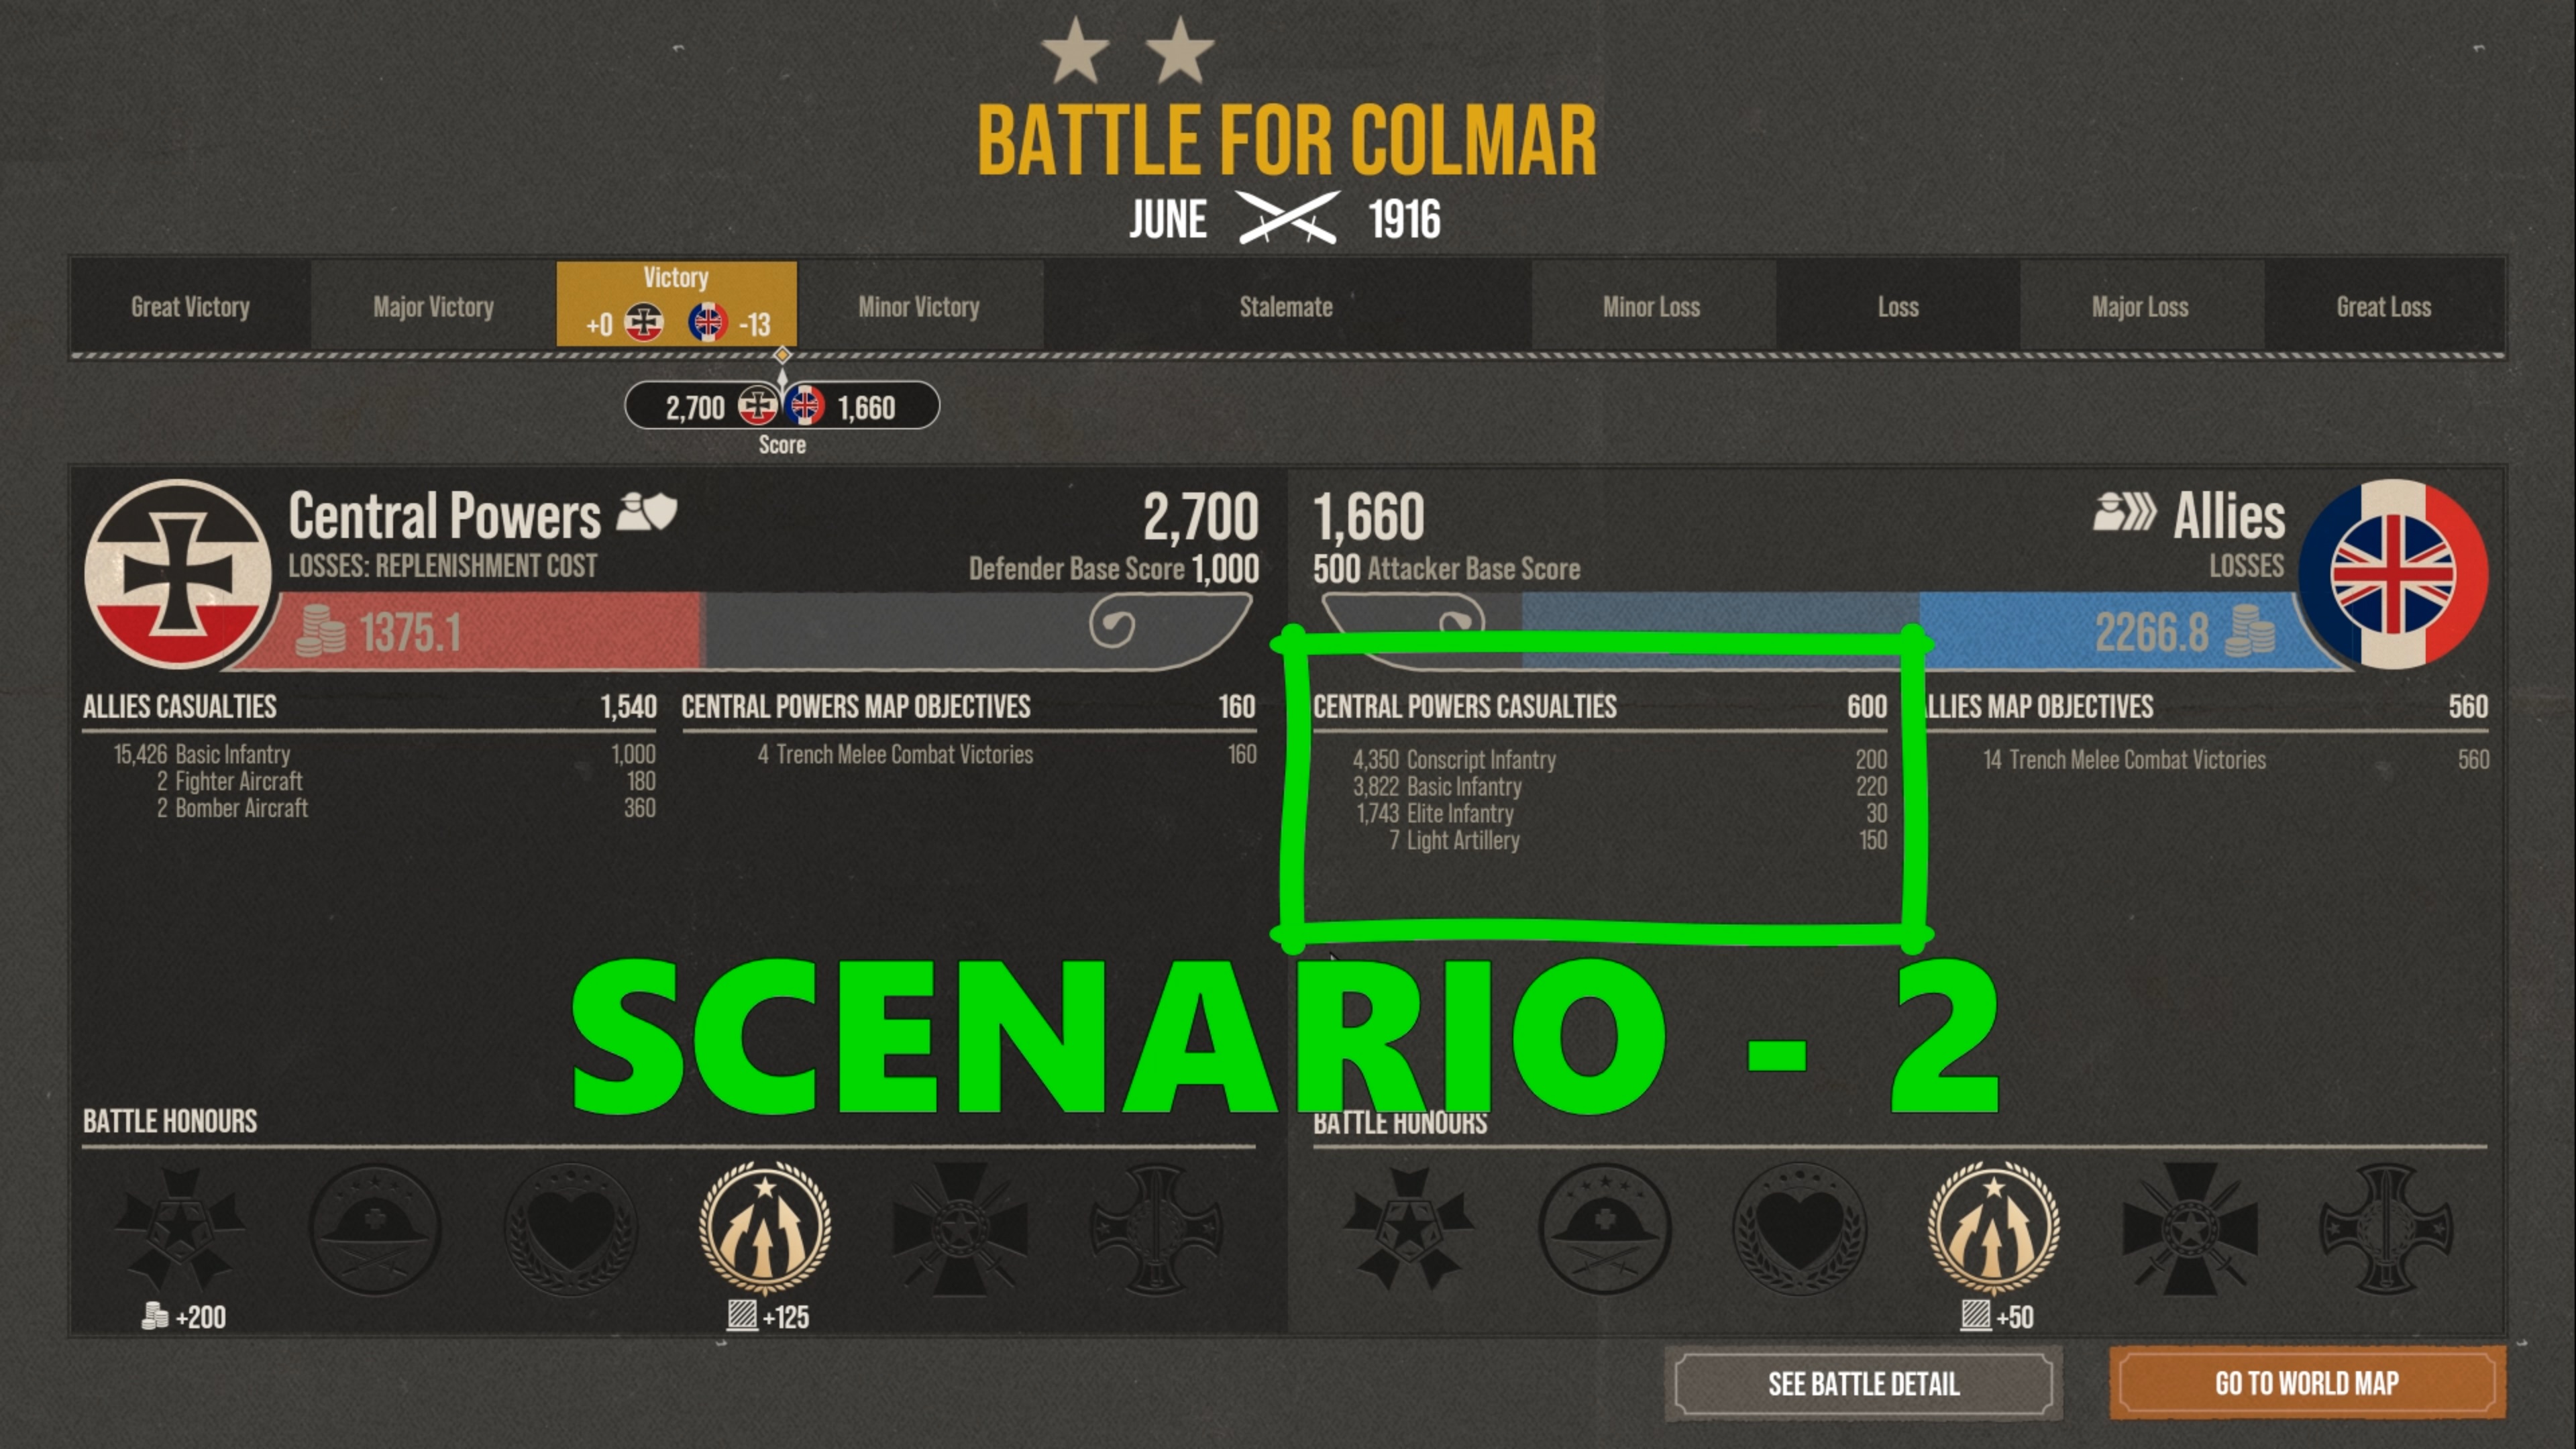Screen dimensions: 2576x1449
Task: Click the diamond marker on the outcome scale
Action: point(782,355)
